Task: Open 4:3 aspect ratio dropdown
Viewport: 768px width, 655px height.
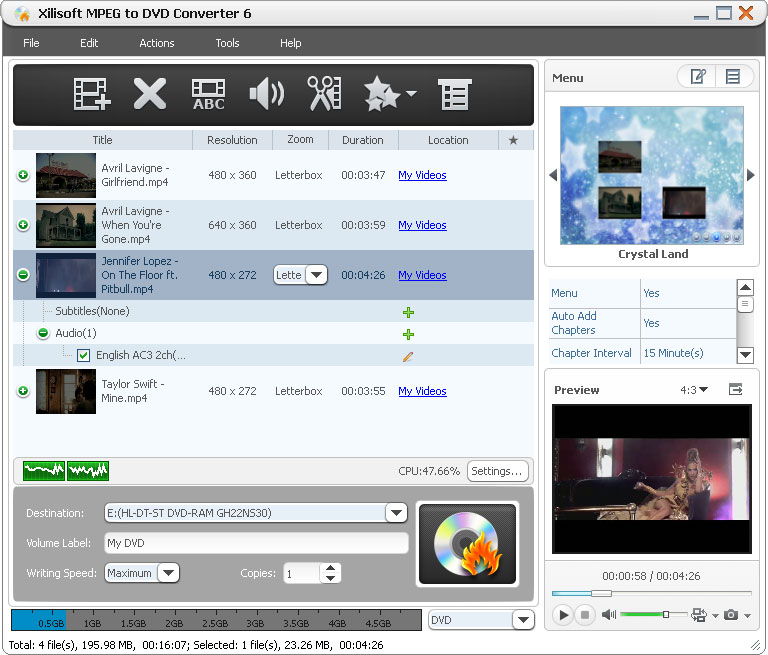Action: point(694,390)
